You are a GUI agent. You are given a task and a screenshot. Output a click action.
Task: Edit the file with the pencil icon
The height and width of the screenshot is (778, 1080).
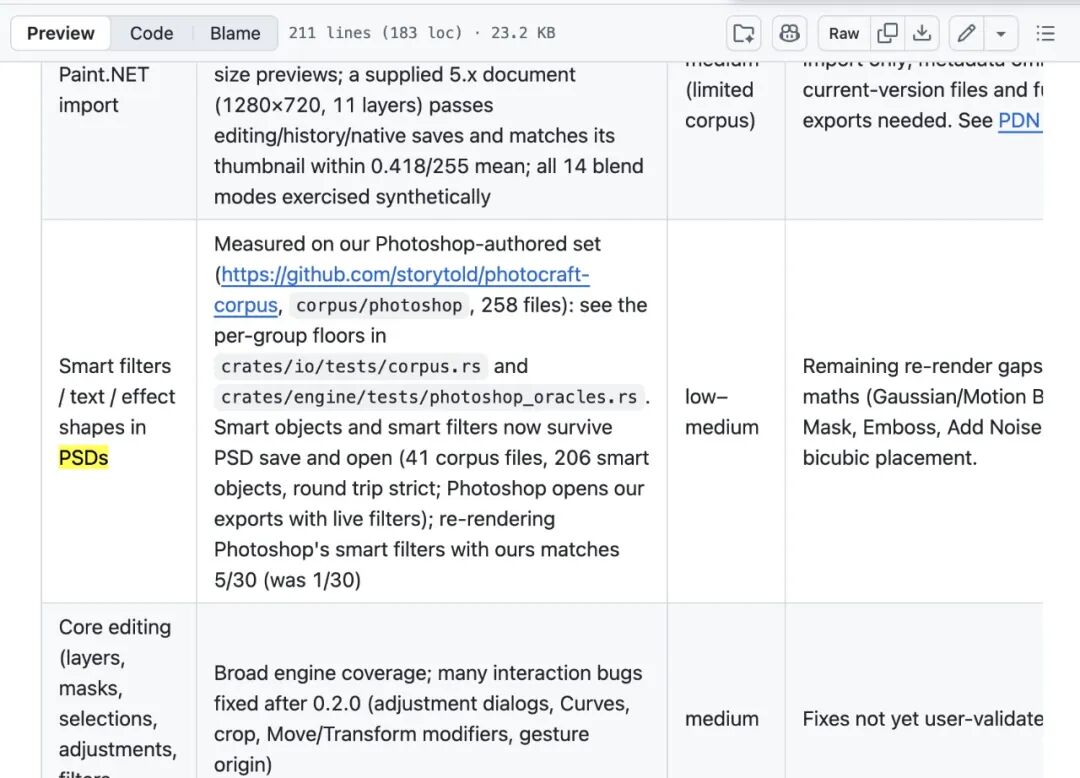tap(966, 33)
